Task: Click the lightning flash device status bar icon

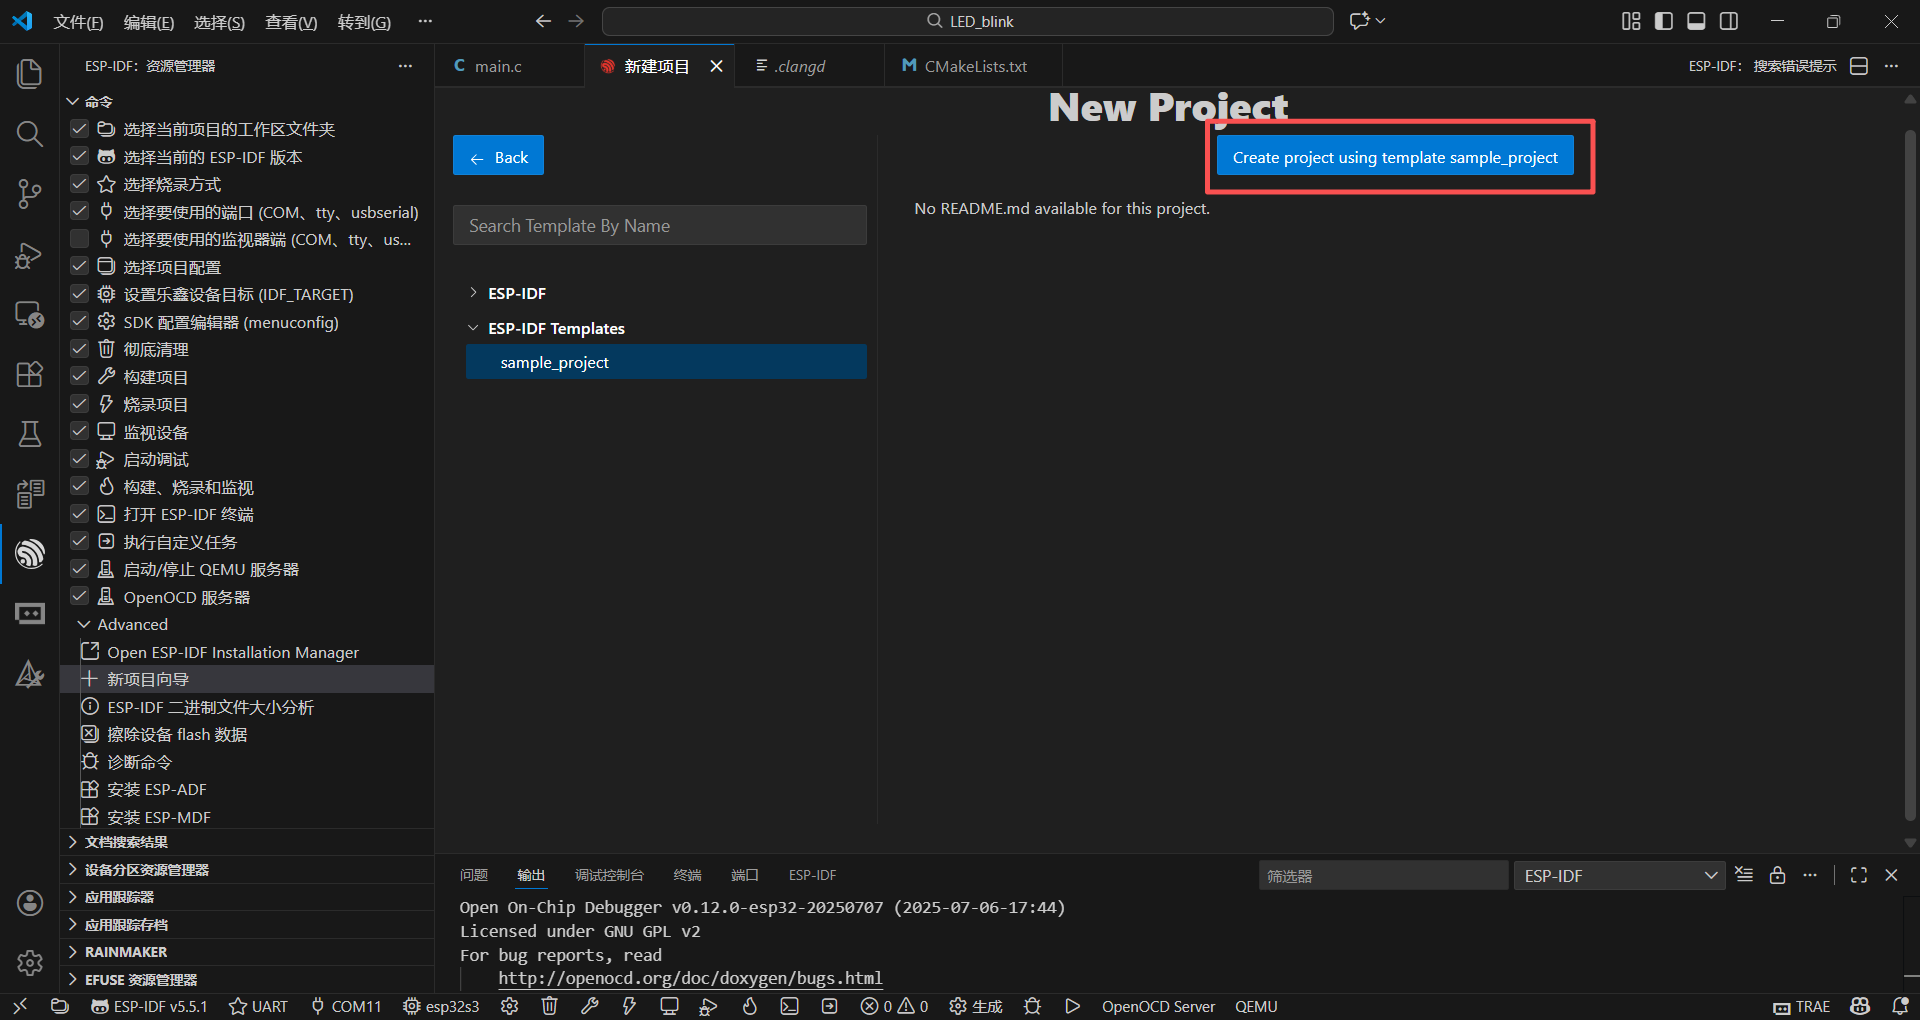Action: coord(629,1006)
